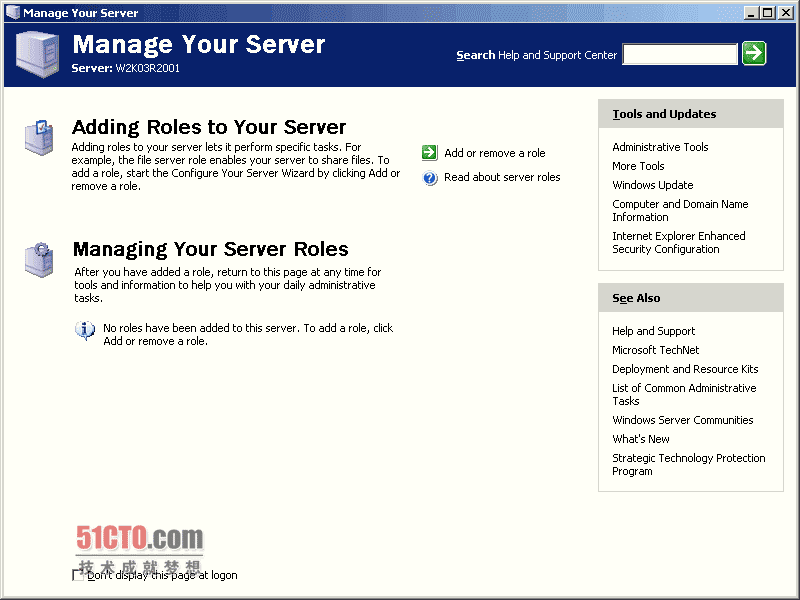Open Deployment and Resource Kits link
Image resolution: width=800 pixels, height=600 pixels.
pyautogui.click(x=685, y=369)
